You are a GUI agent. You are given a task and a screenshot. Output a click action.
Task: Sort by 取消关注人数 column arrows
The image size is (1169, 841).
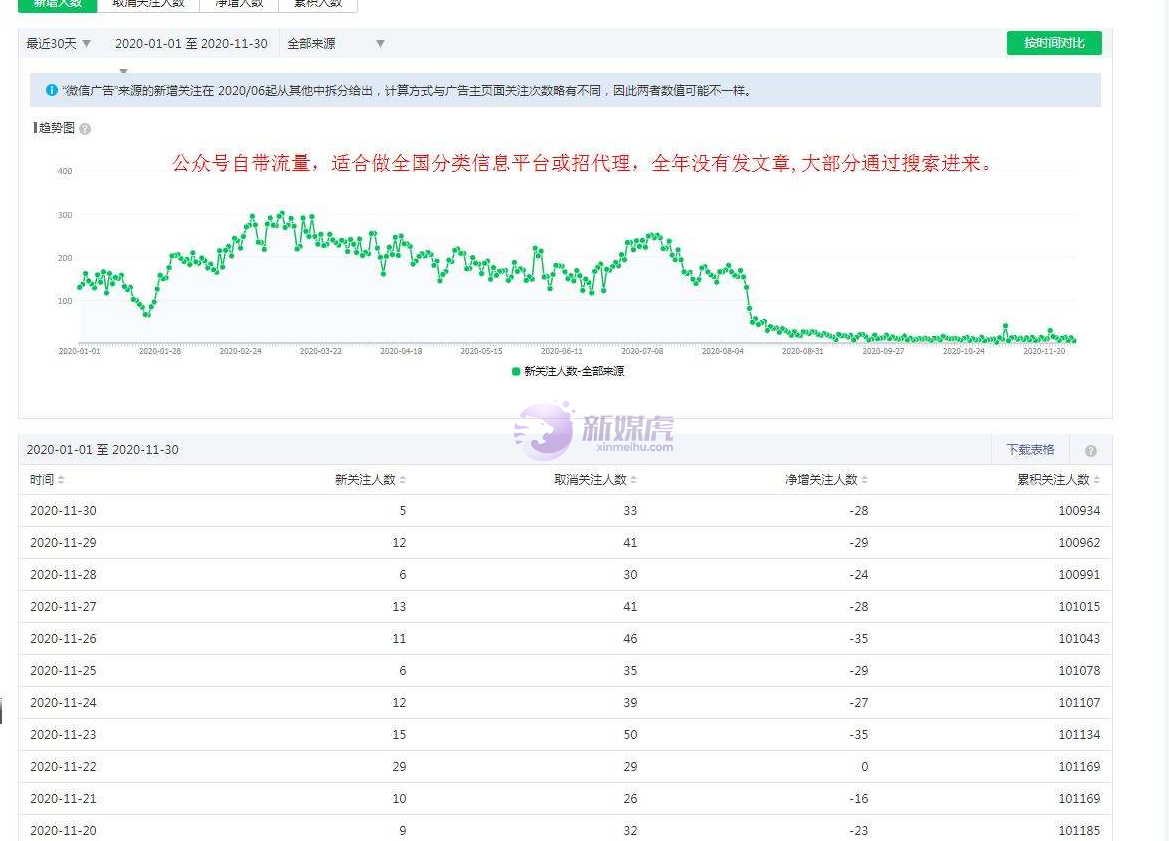pyautogui.click(x=634, y=480)
